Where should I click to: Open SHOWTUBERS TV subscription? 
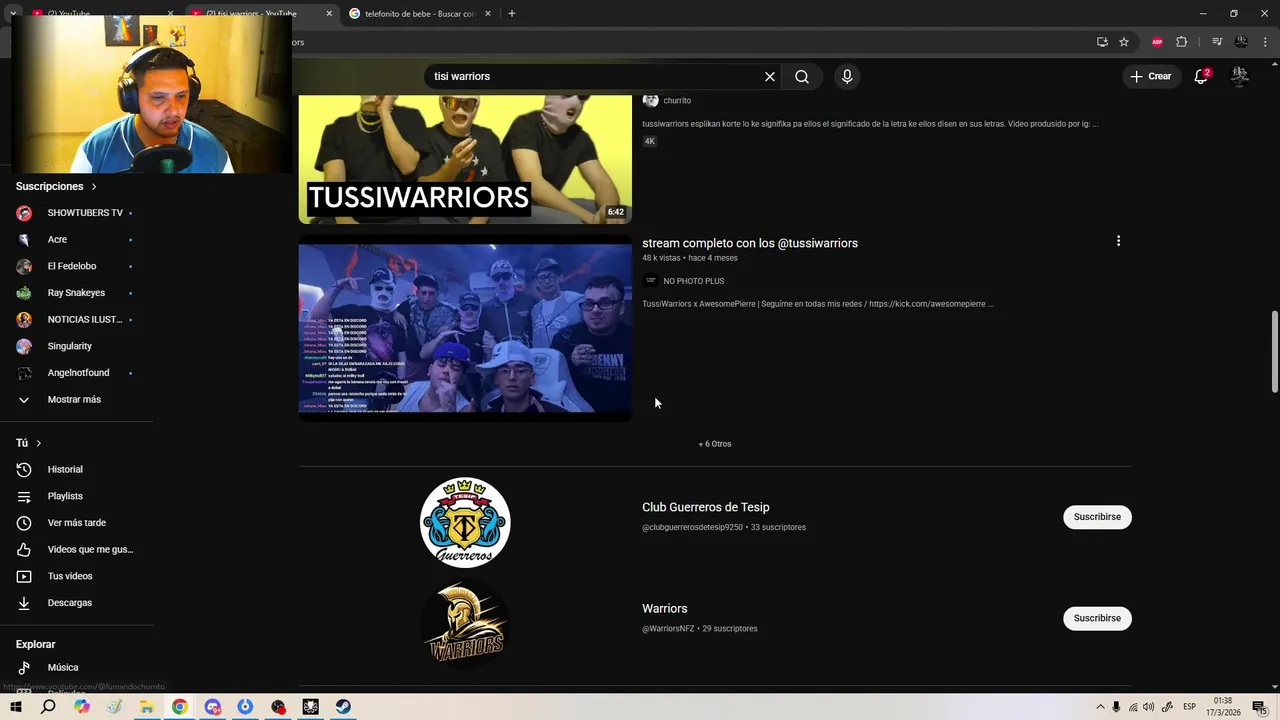pyautogui.click(x=77, y=213)
